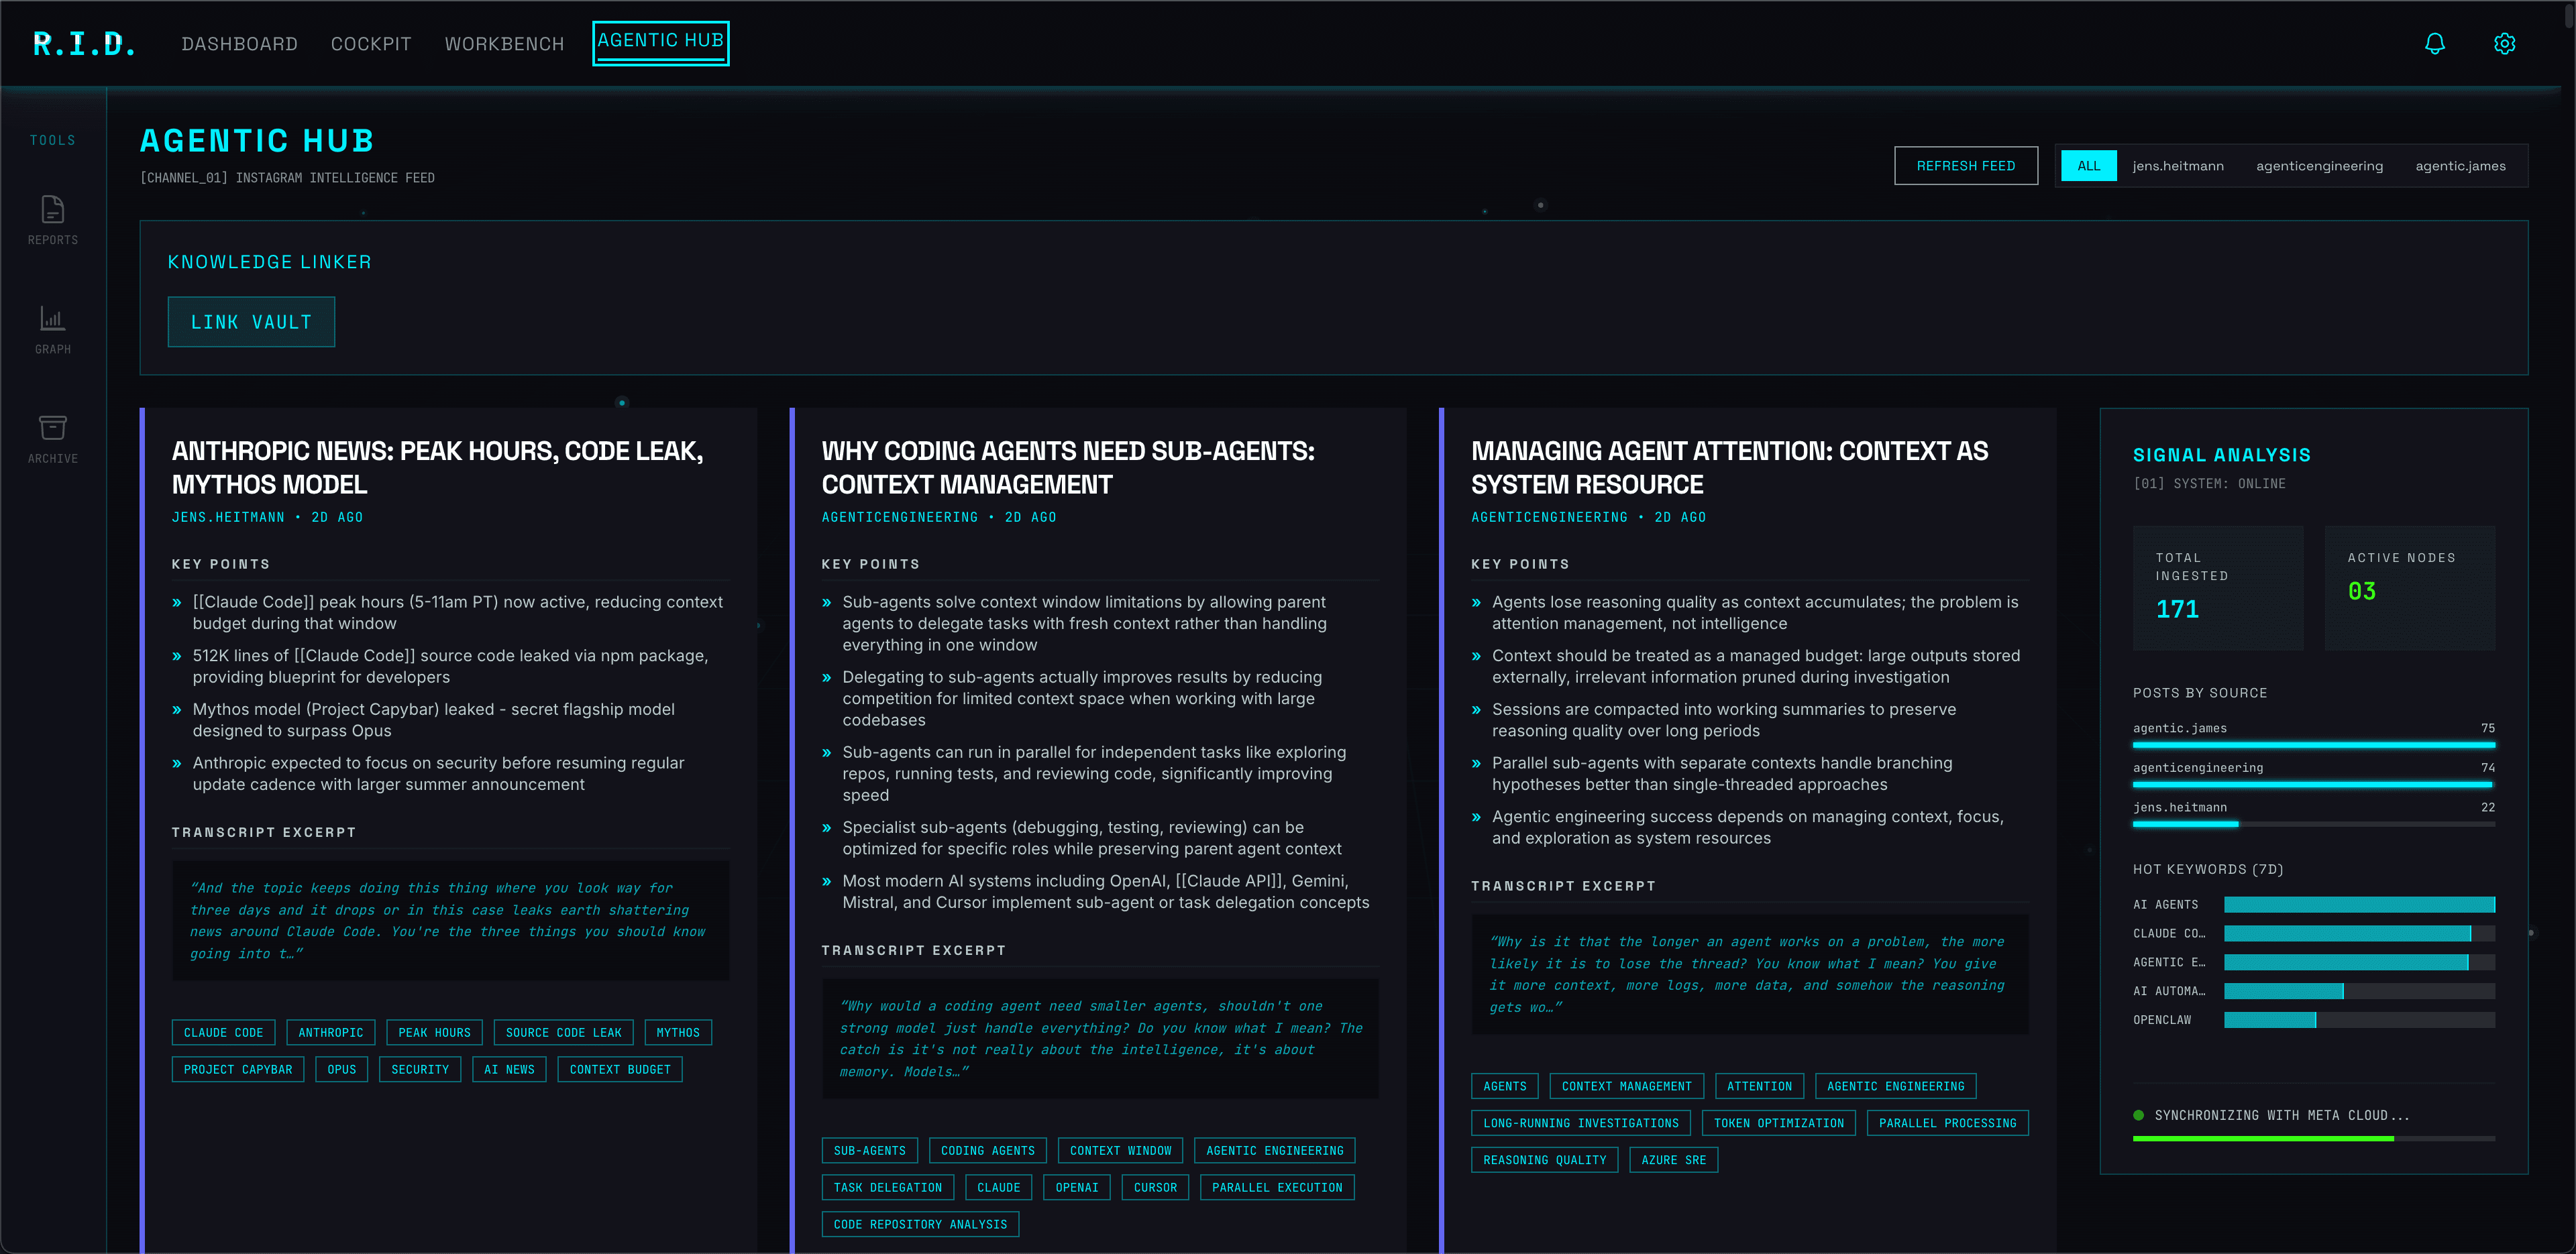Click the AI AGENTS hot keyword bar
Image resolution: width=2576 pixels, height=1254 pixels.
(x=2360, y=904)
